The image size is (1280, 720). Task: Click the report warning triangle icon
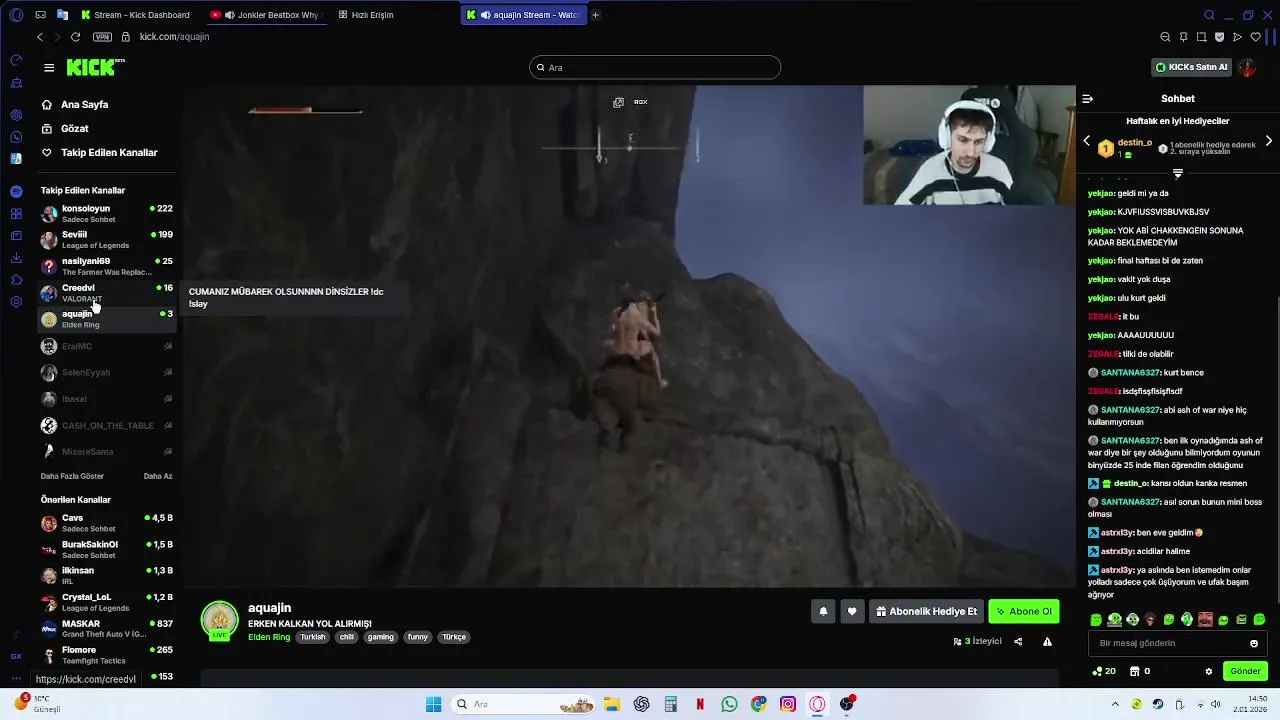pyautogui.click(x=1047, y=642)
